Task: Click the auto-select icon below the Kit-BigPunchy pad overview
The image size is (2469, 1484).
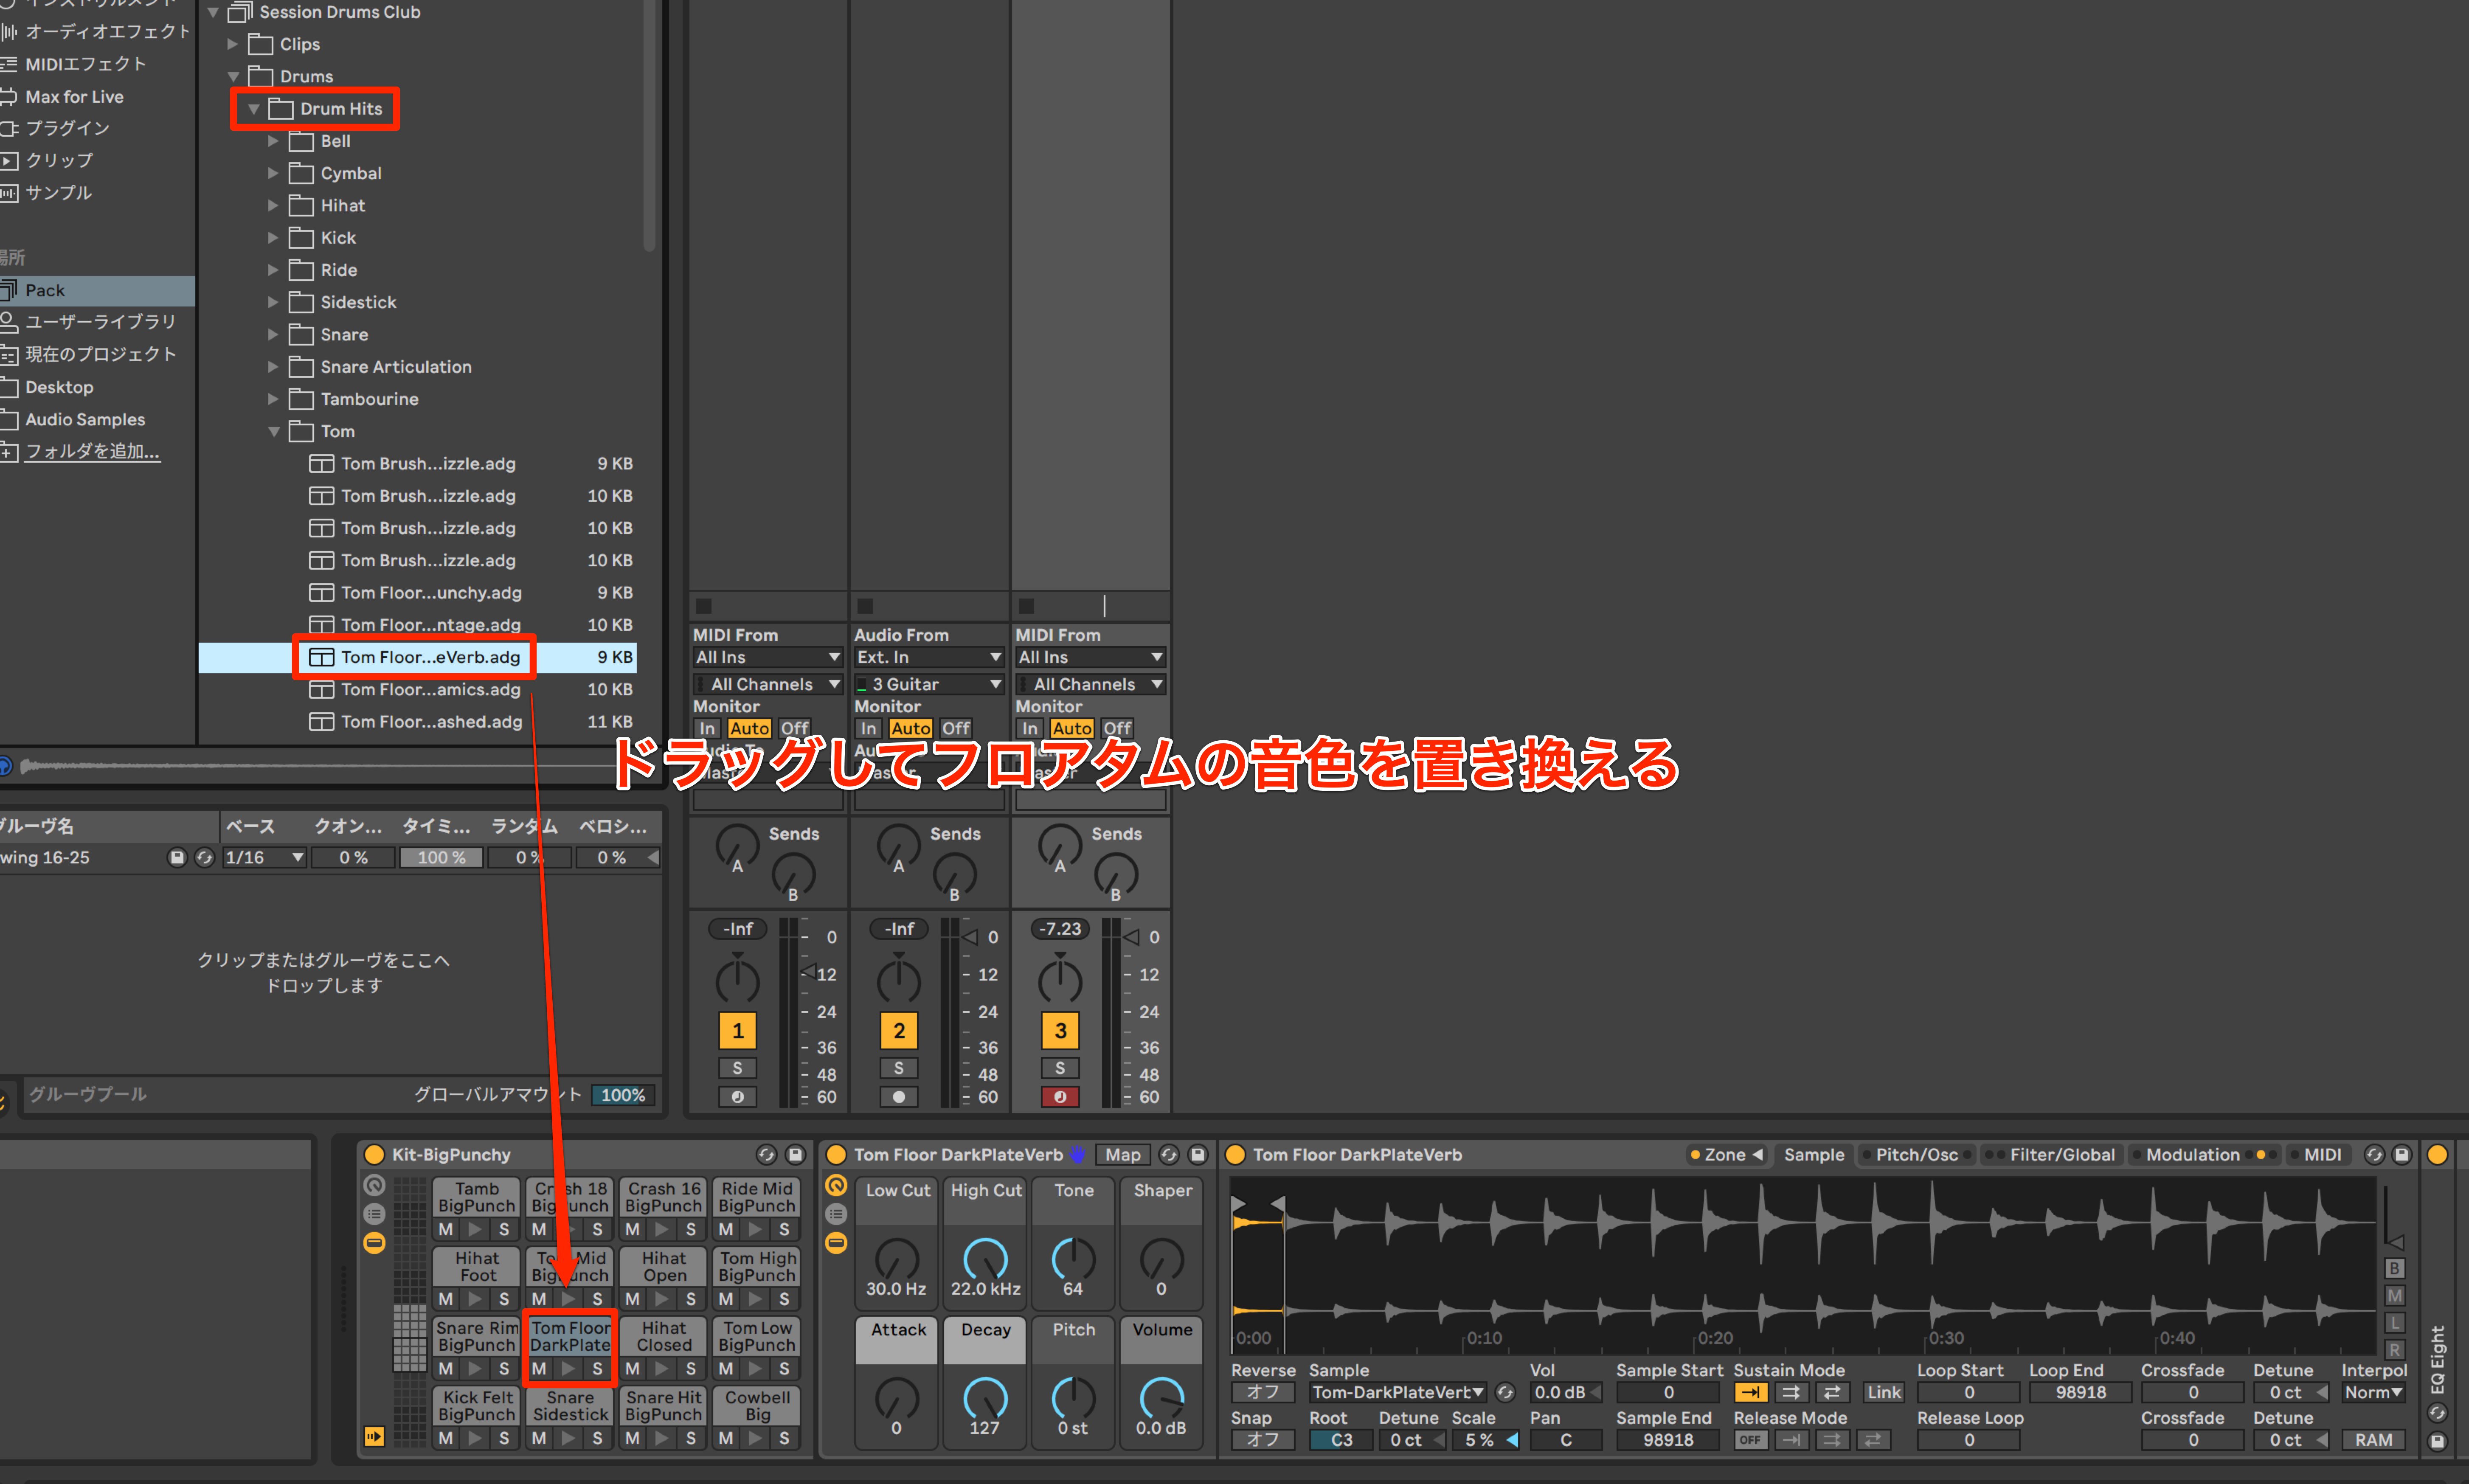Action: [374, 1436]
